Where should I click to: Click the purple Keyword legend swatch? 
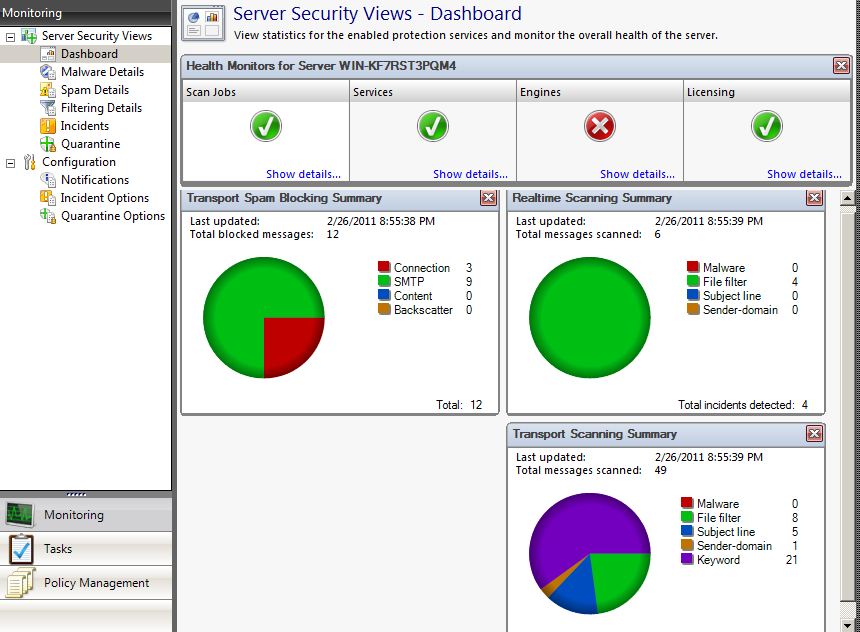point(687,560)
